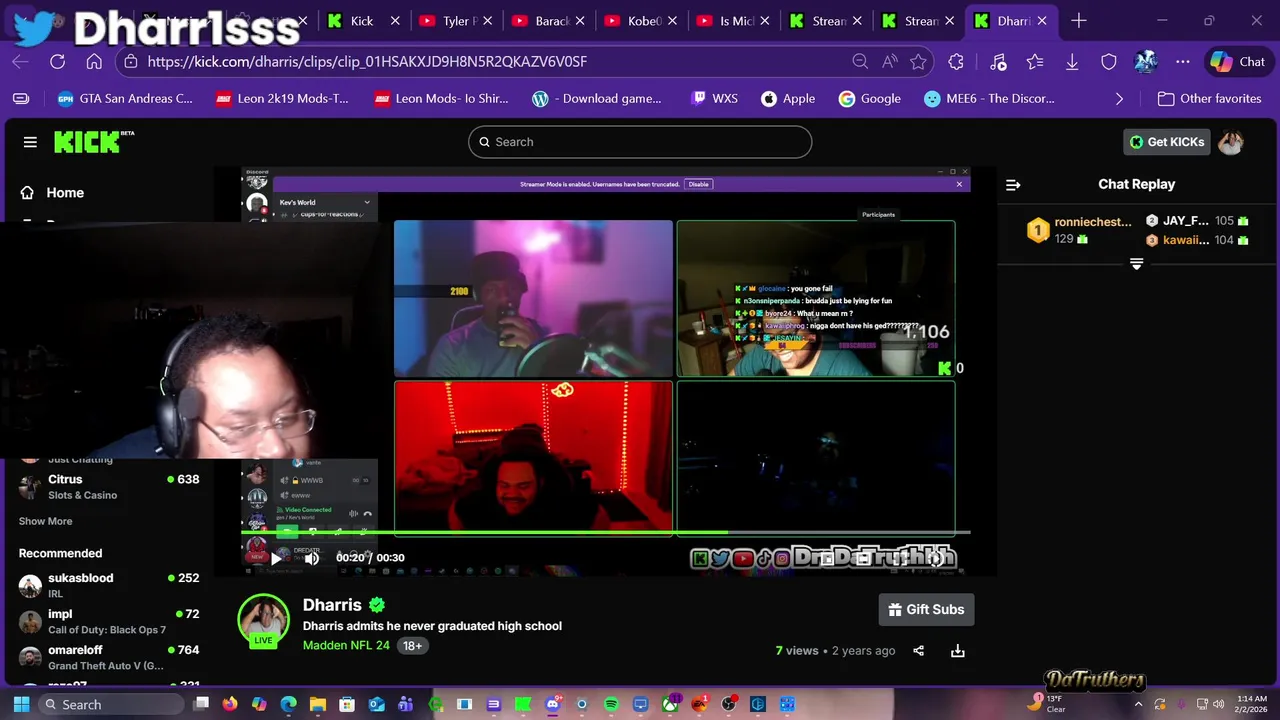Open the Apple bookmark

pyautogui.click(x=788, y=99)
